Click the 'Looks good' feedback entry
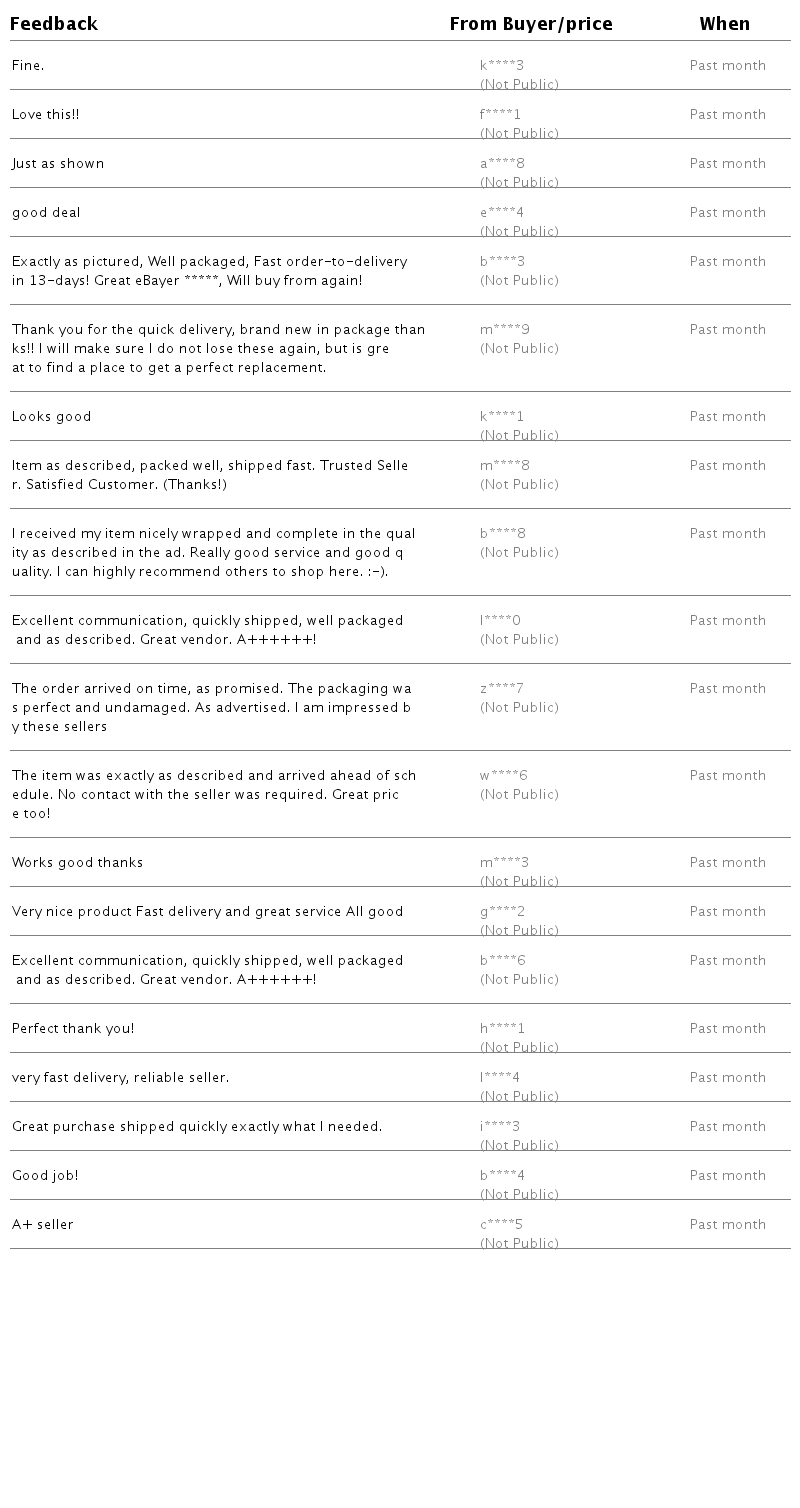The image size is (800, 1508). (52, 417)
